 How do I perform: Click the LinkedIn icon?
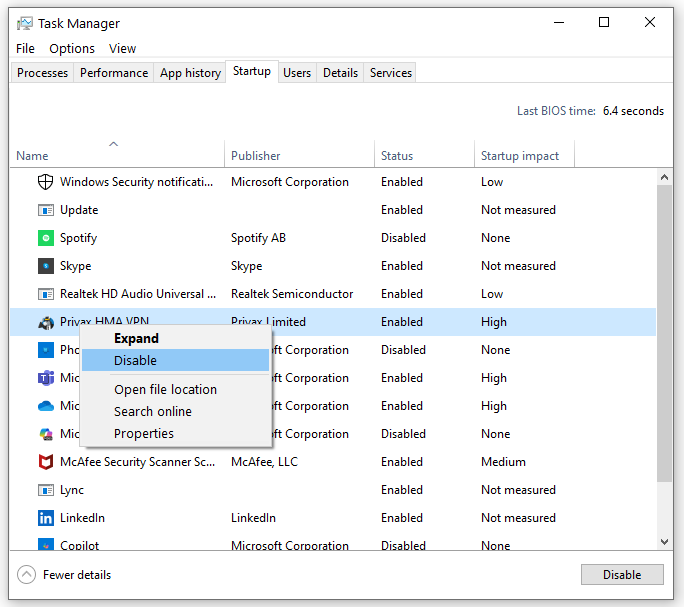45,518
